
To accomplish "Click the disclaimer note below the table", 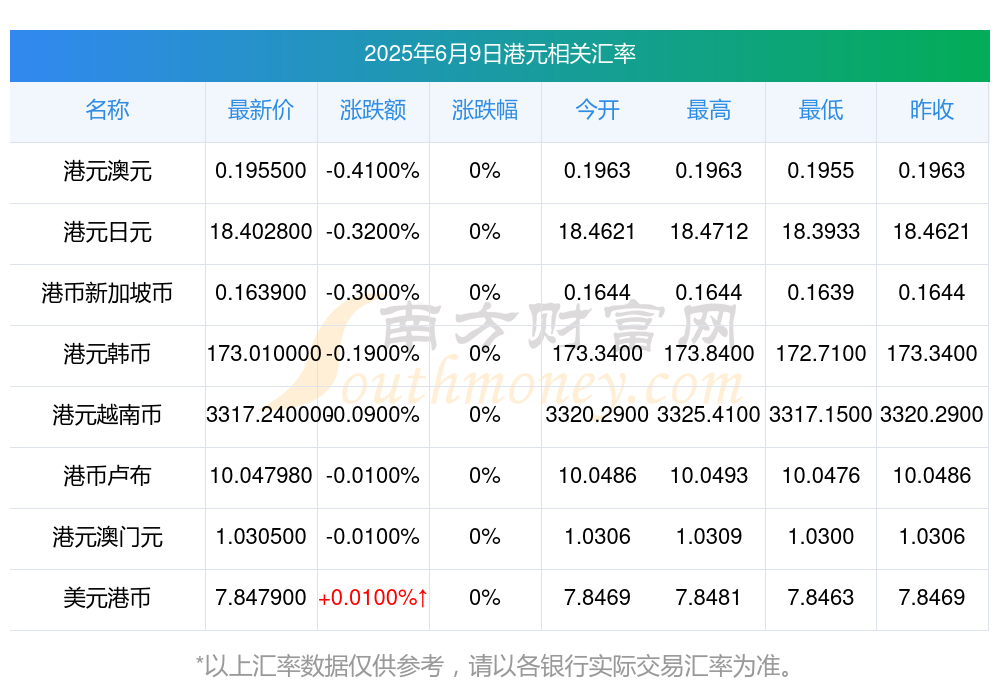I will pyautogui.click(x=495, y=665).
